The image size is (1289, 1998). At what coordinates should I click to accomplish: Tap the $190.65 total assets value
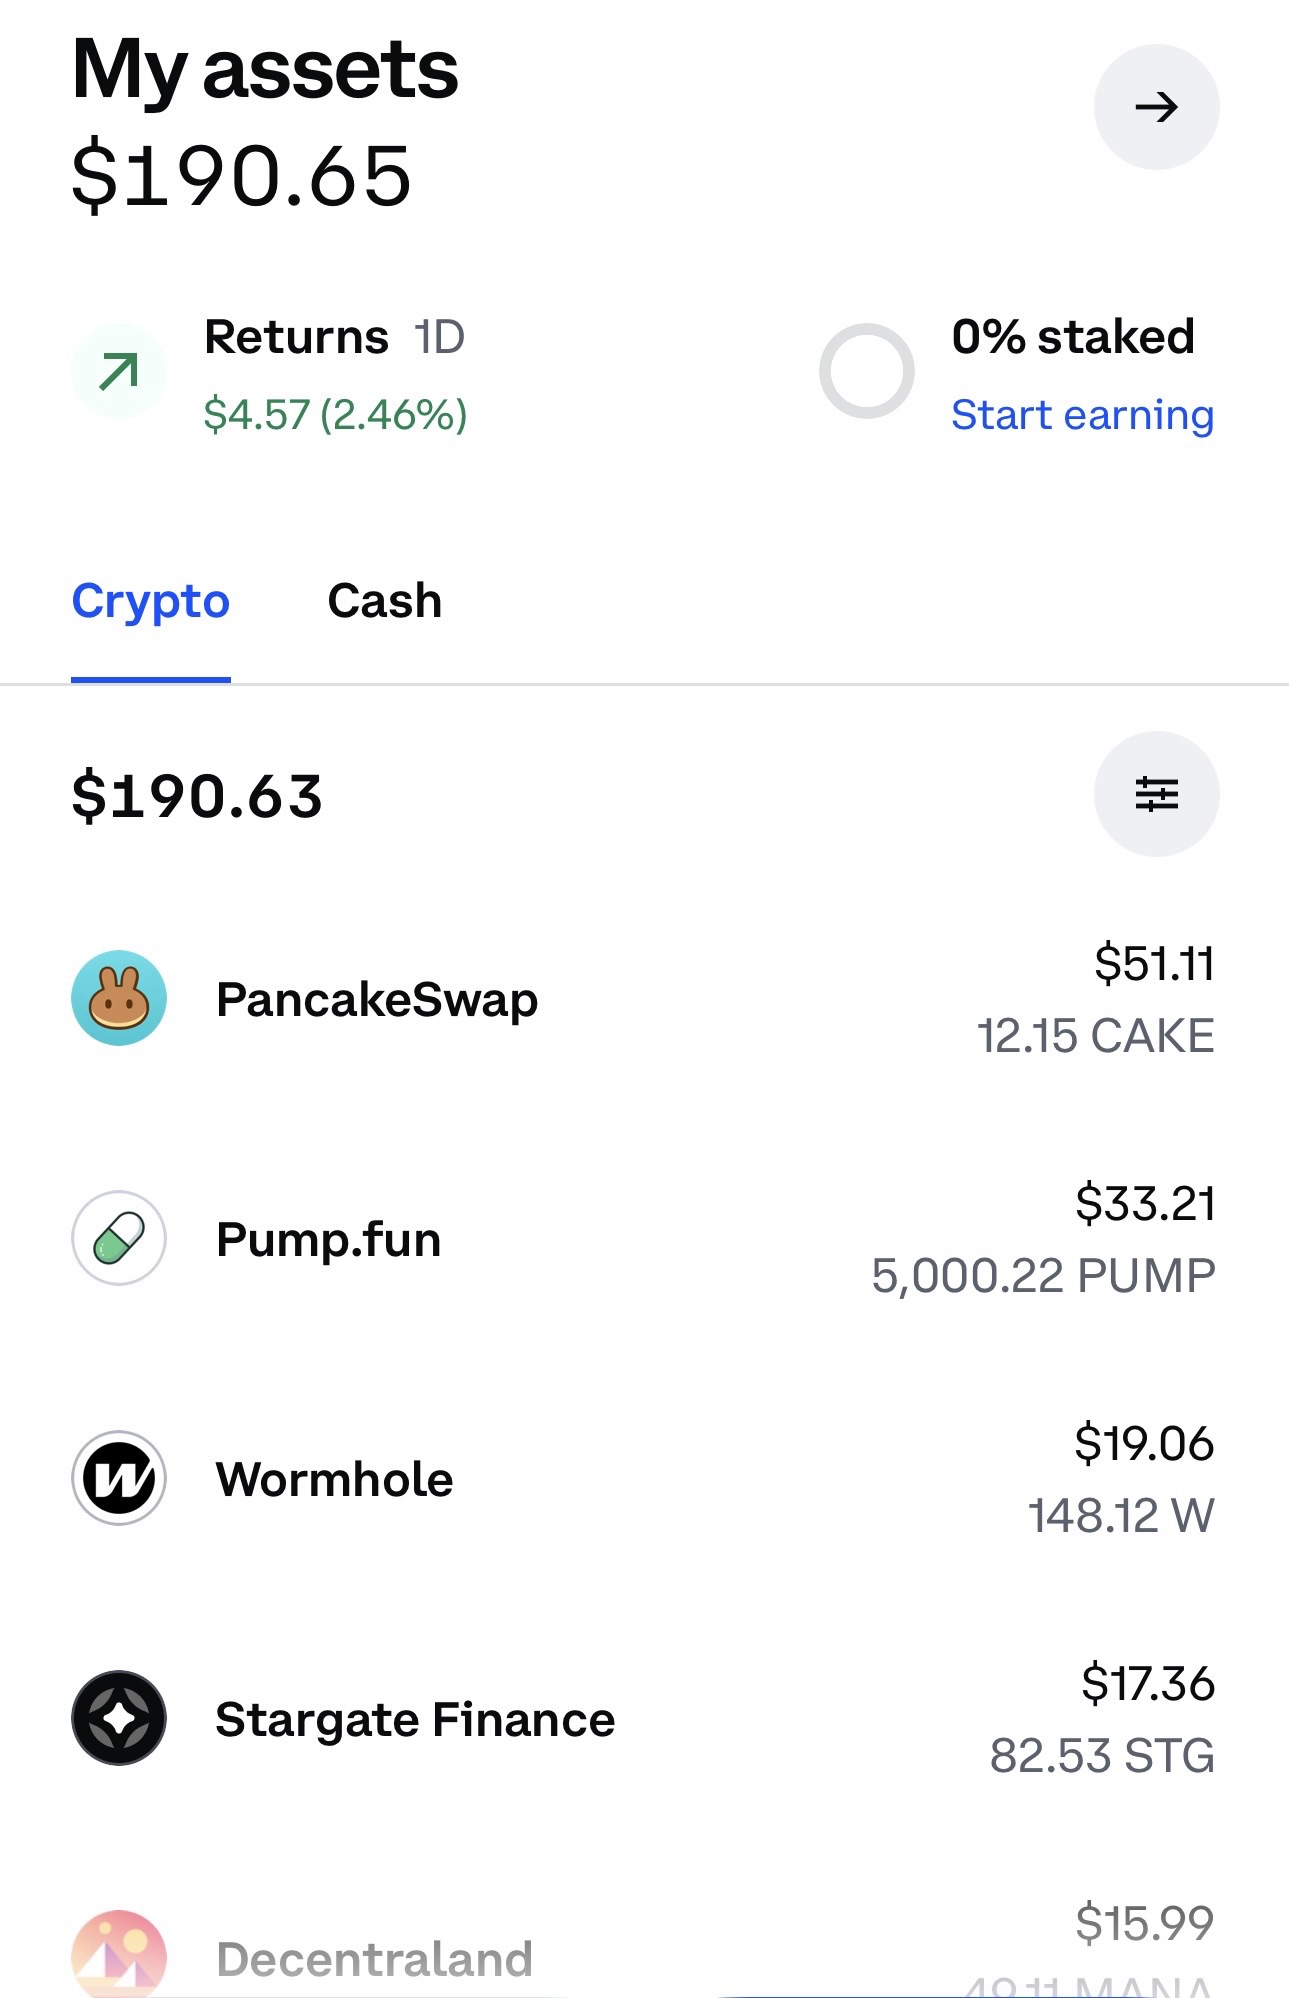(x=242, y=177)
